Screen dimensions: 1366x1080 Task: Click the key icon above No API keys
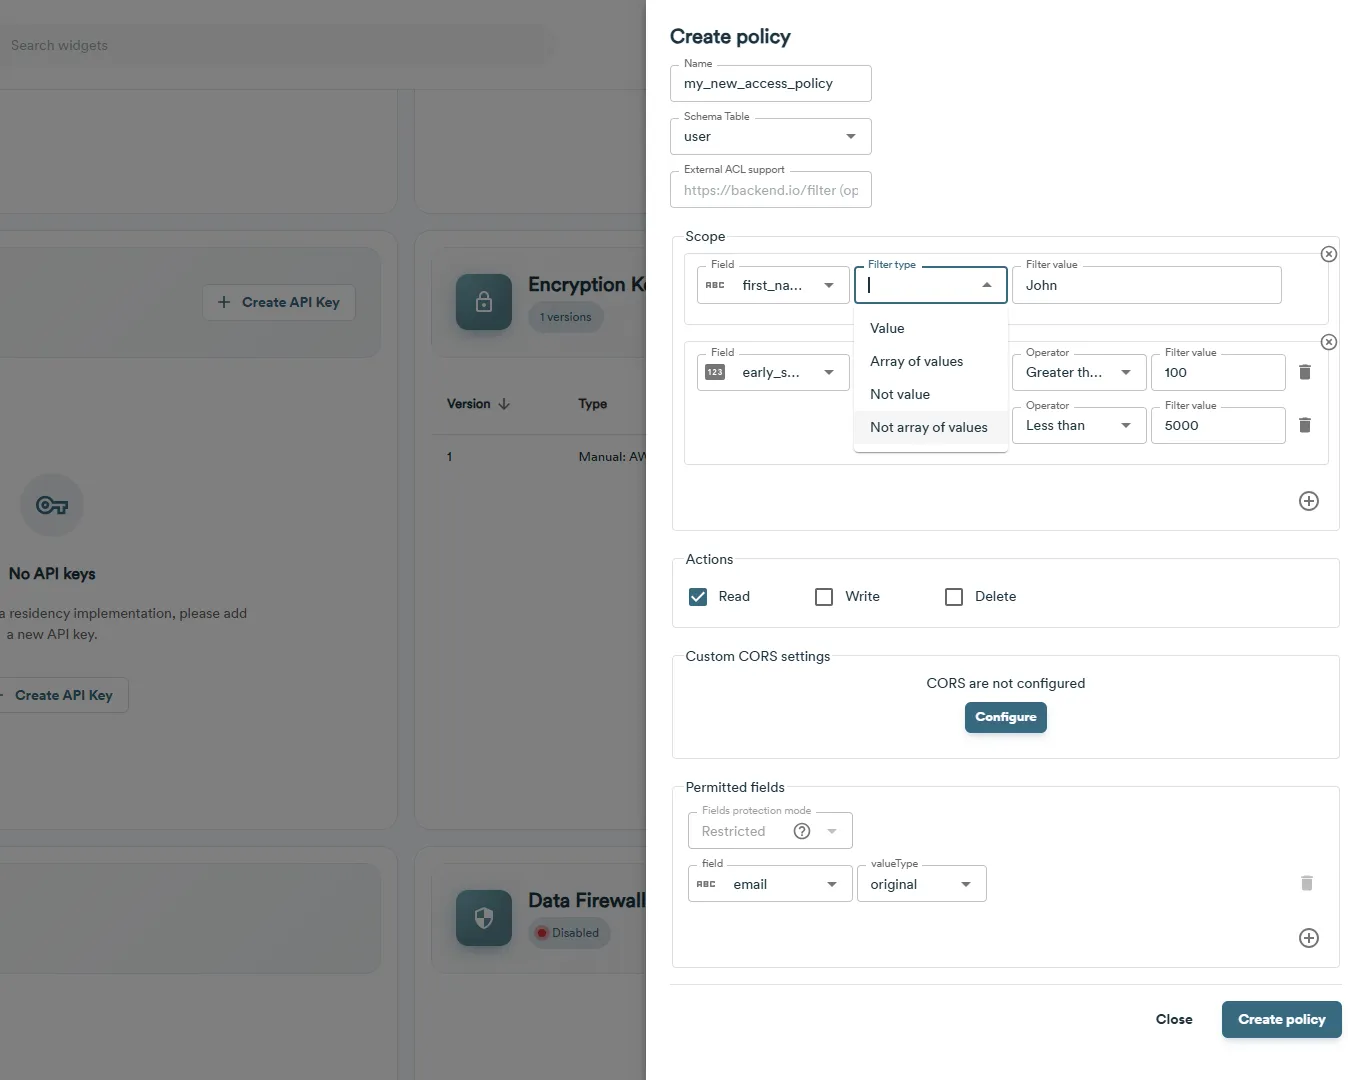pos(52,505)
